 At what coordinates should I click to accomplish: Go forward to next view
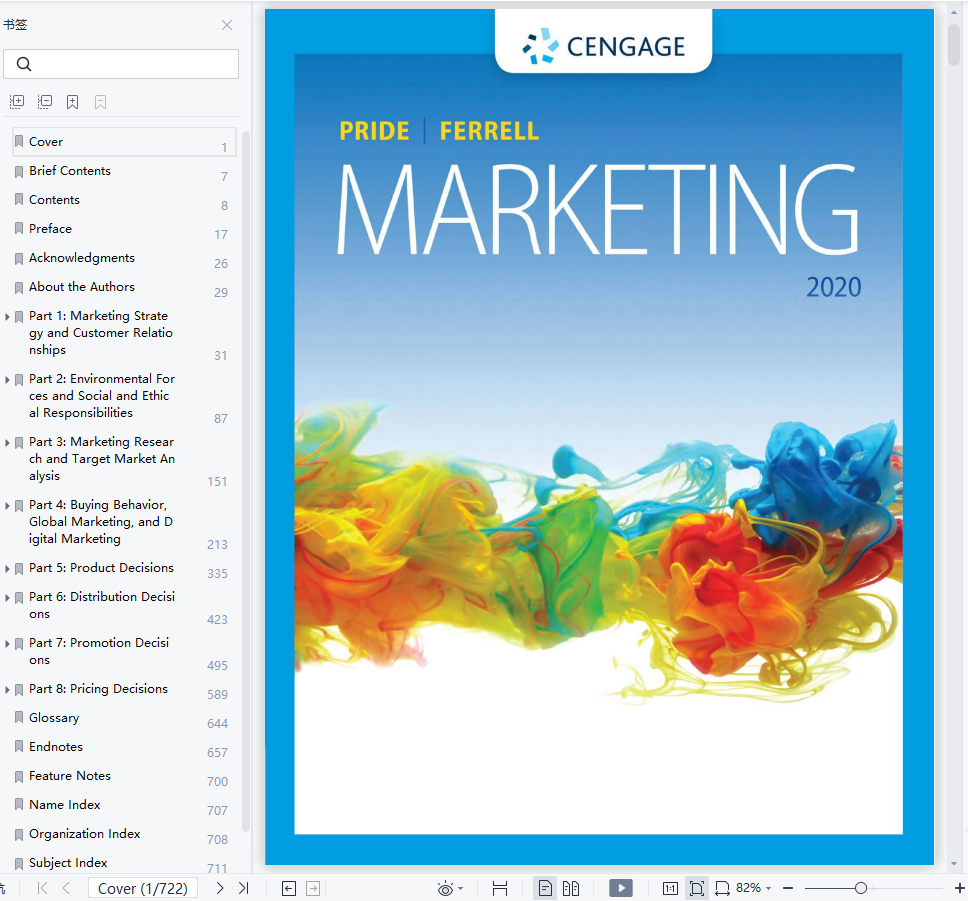[313, 889]
